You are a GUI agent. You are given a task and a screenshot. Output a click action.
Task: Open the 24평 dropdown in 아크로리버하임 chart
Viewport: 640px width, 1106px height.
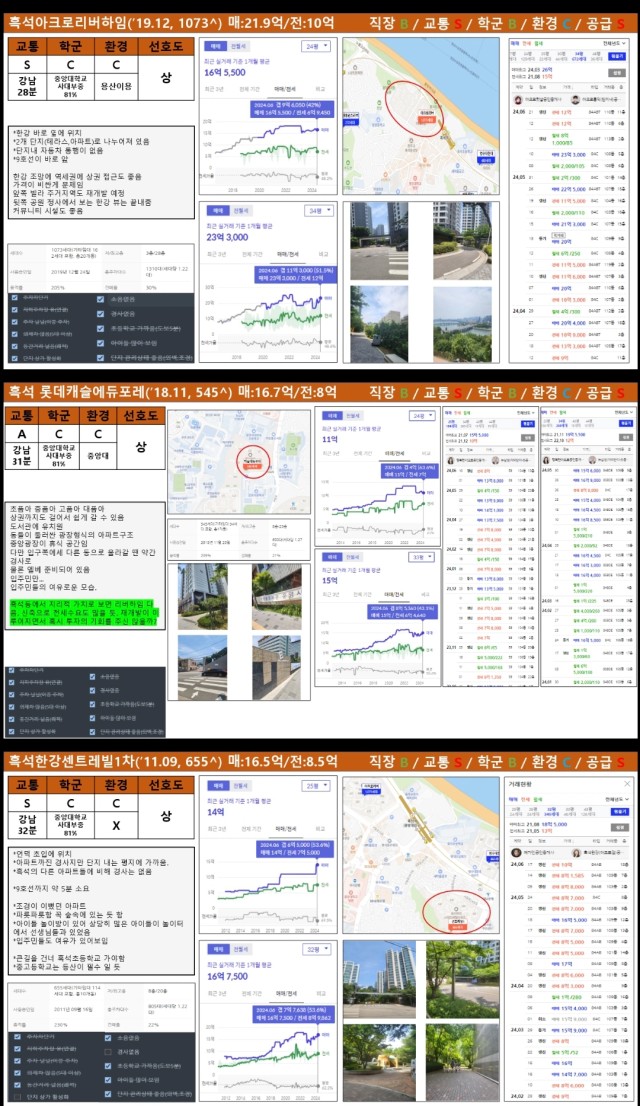[x=315, y=46]
